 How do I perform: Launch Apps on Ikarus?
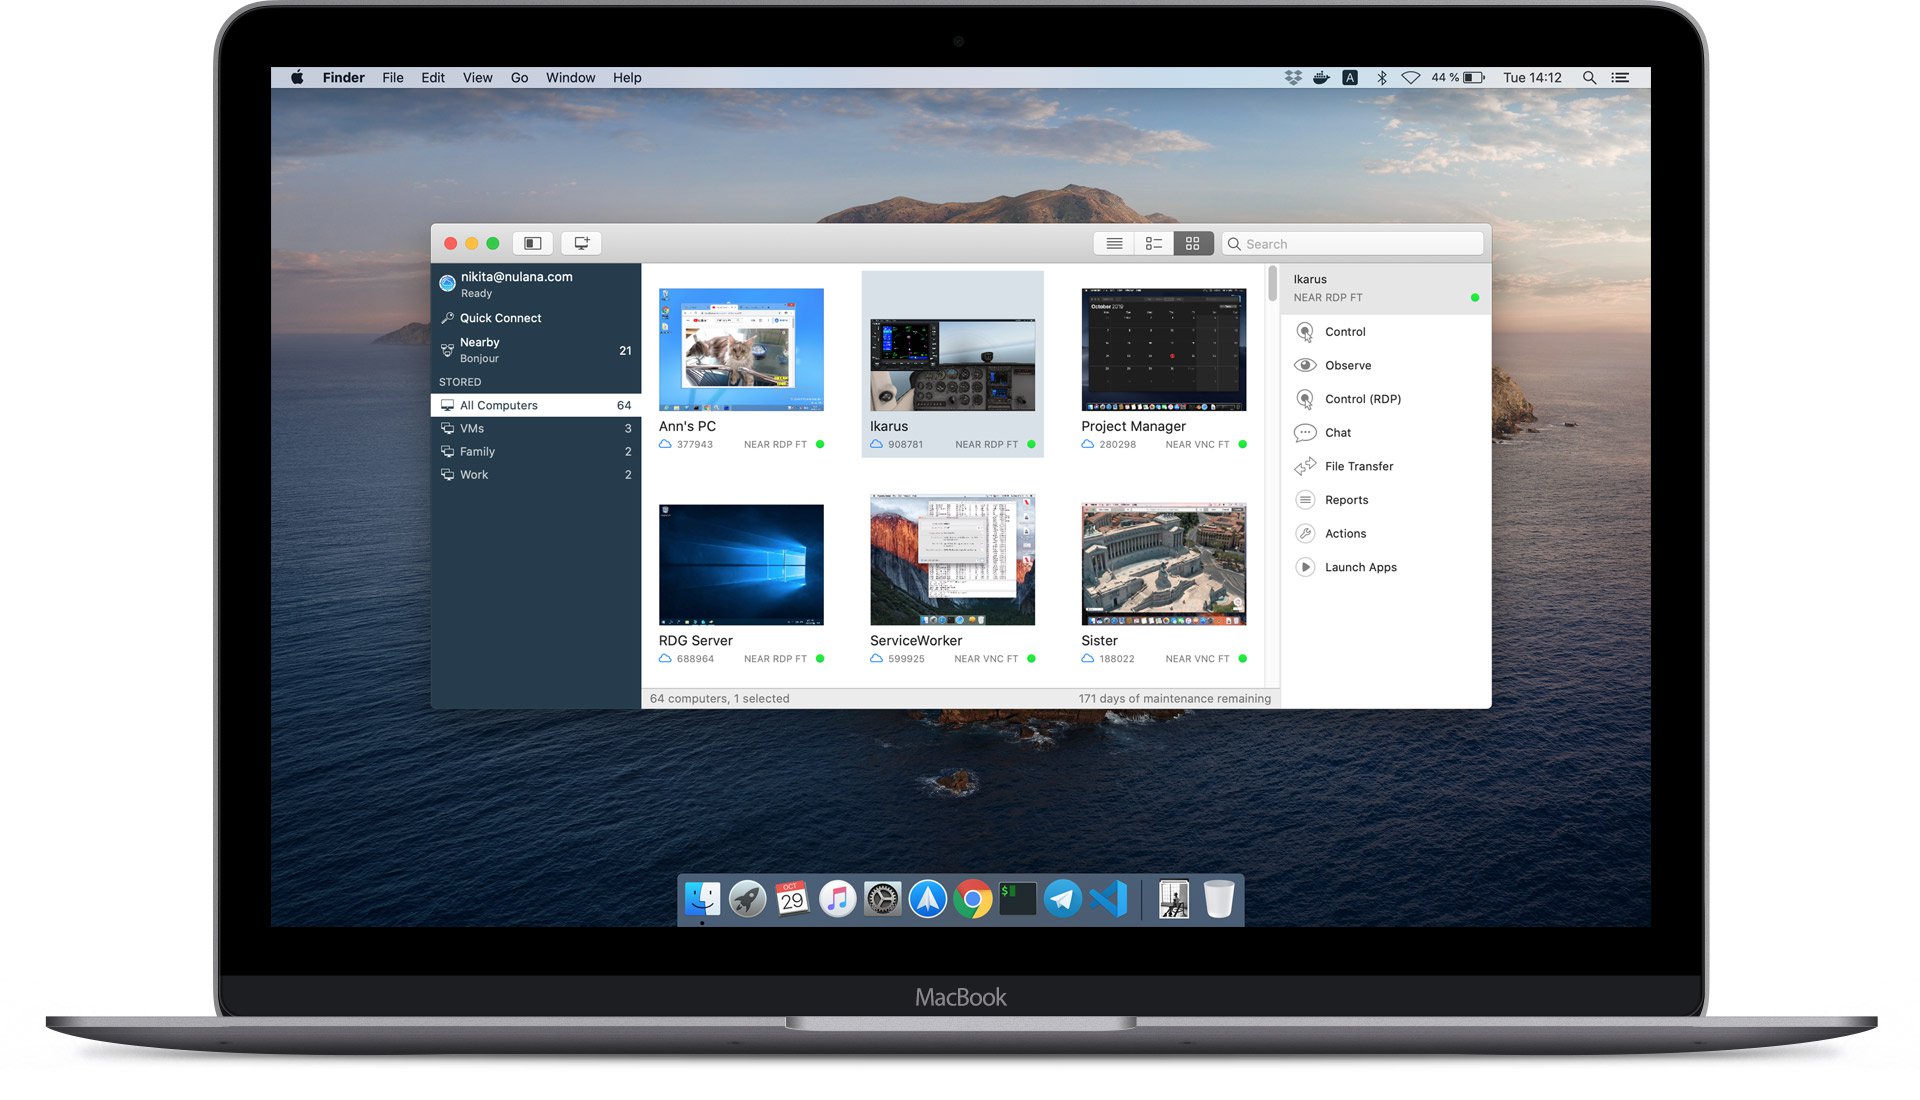1361,567
